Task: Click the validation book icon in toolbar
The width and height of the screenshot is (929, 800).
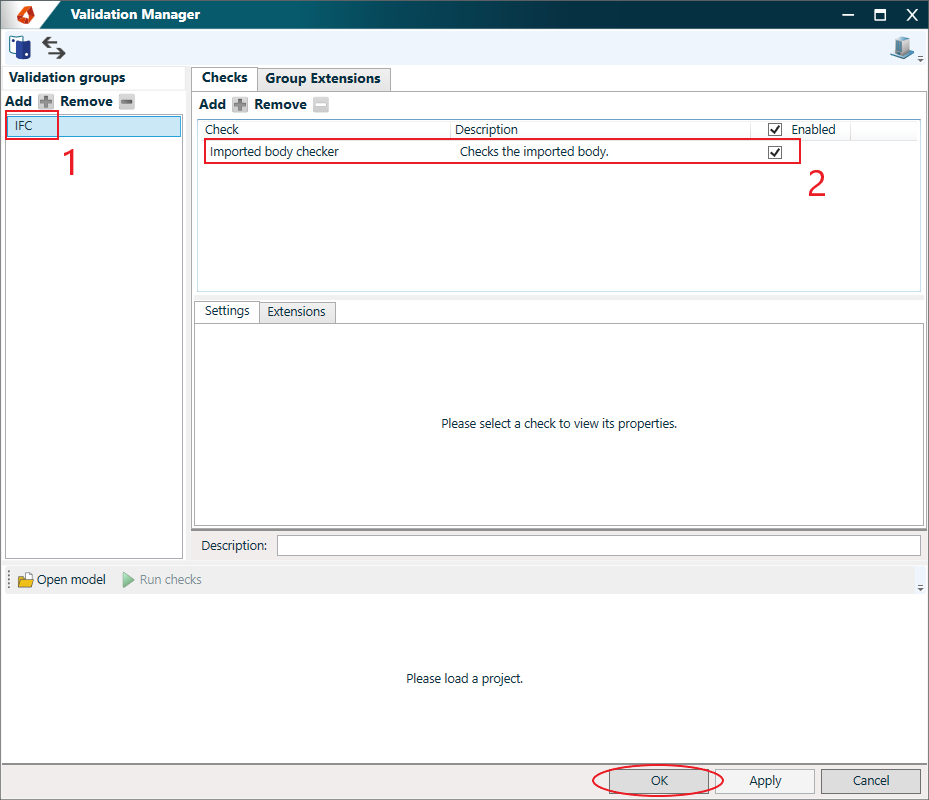Action: point(20,47)
